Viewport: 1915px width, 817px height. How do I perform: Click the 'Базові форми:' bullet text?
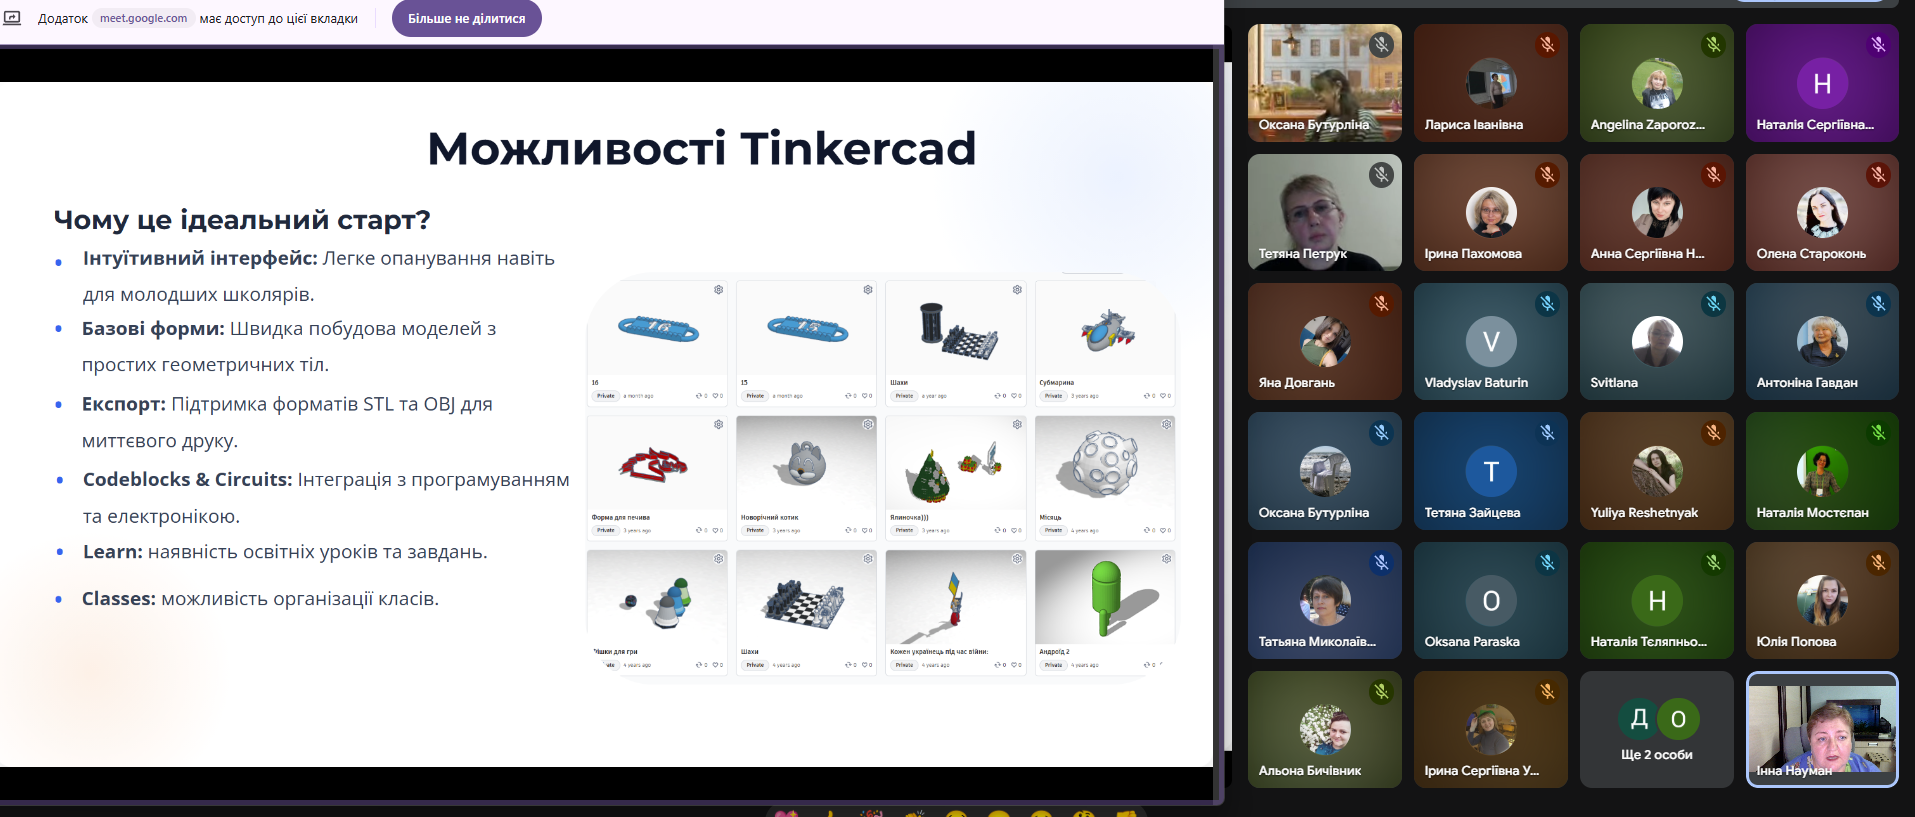click(x=153, y=329)
